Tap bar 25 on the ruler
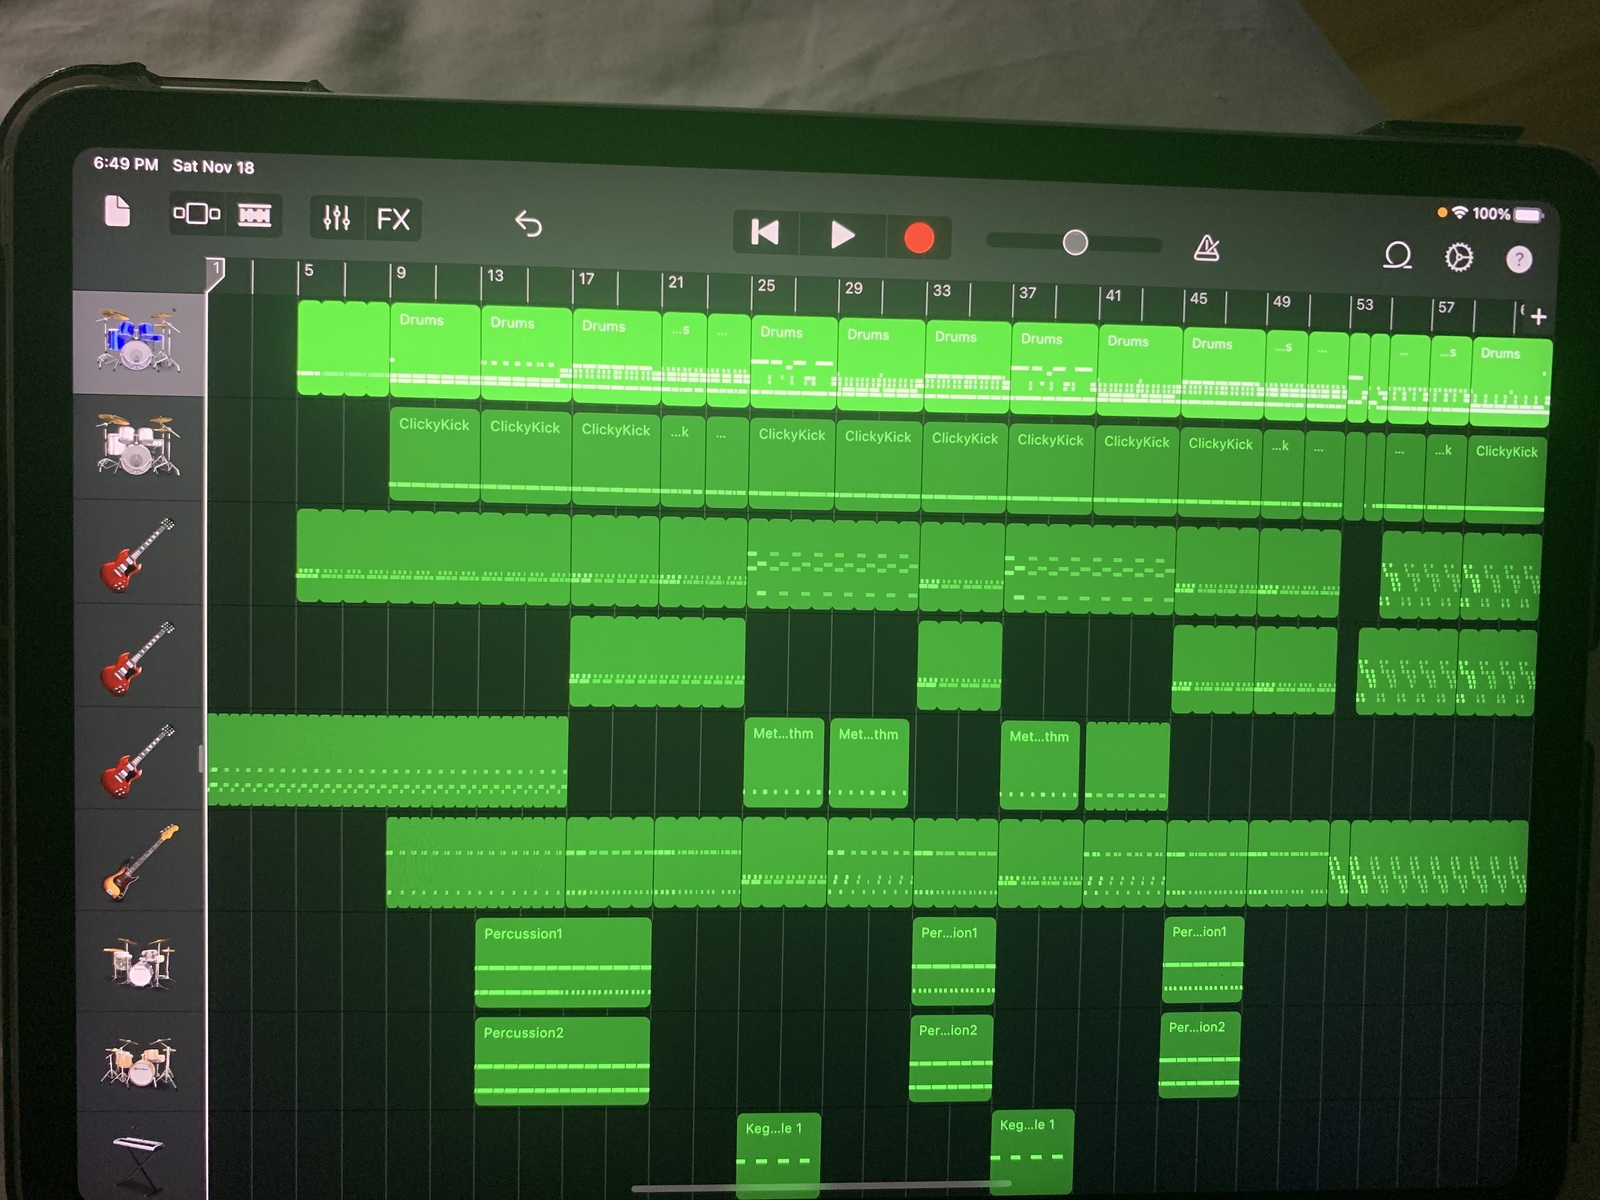This screenshot has height=1200, width=1600. point(766,285)
